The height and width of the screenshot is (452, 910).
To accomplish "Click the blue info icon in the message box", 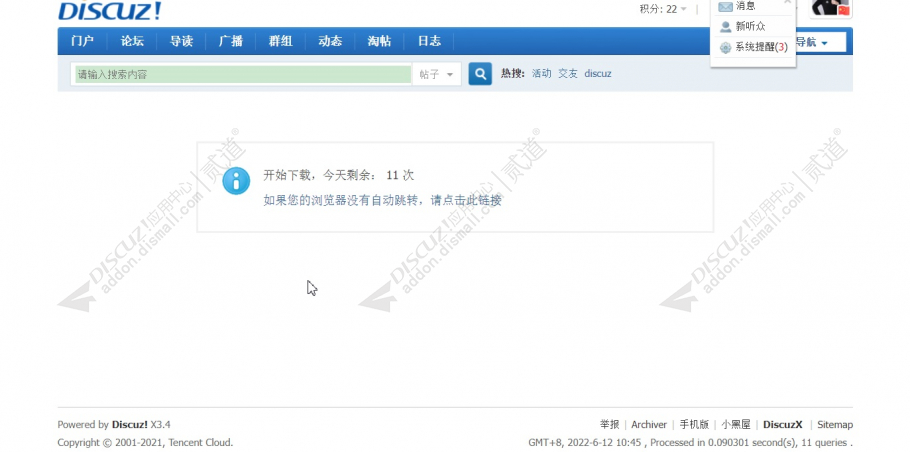I will 236,181.
